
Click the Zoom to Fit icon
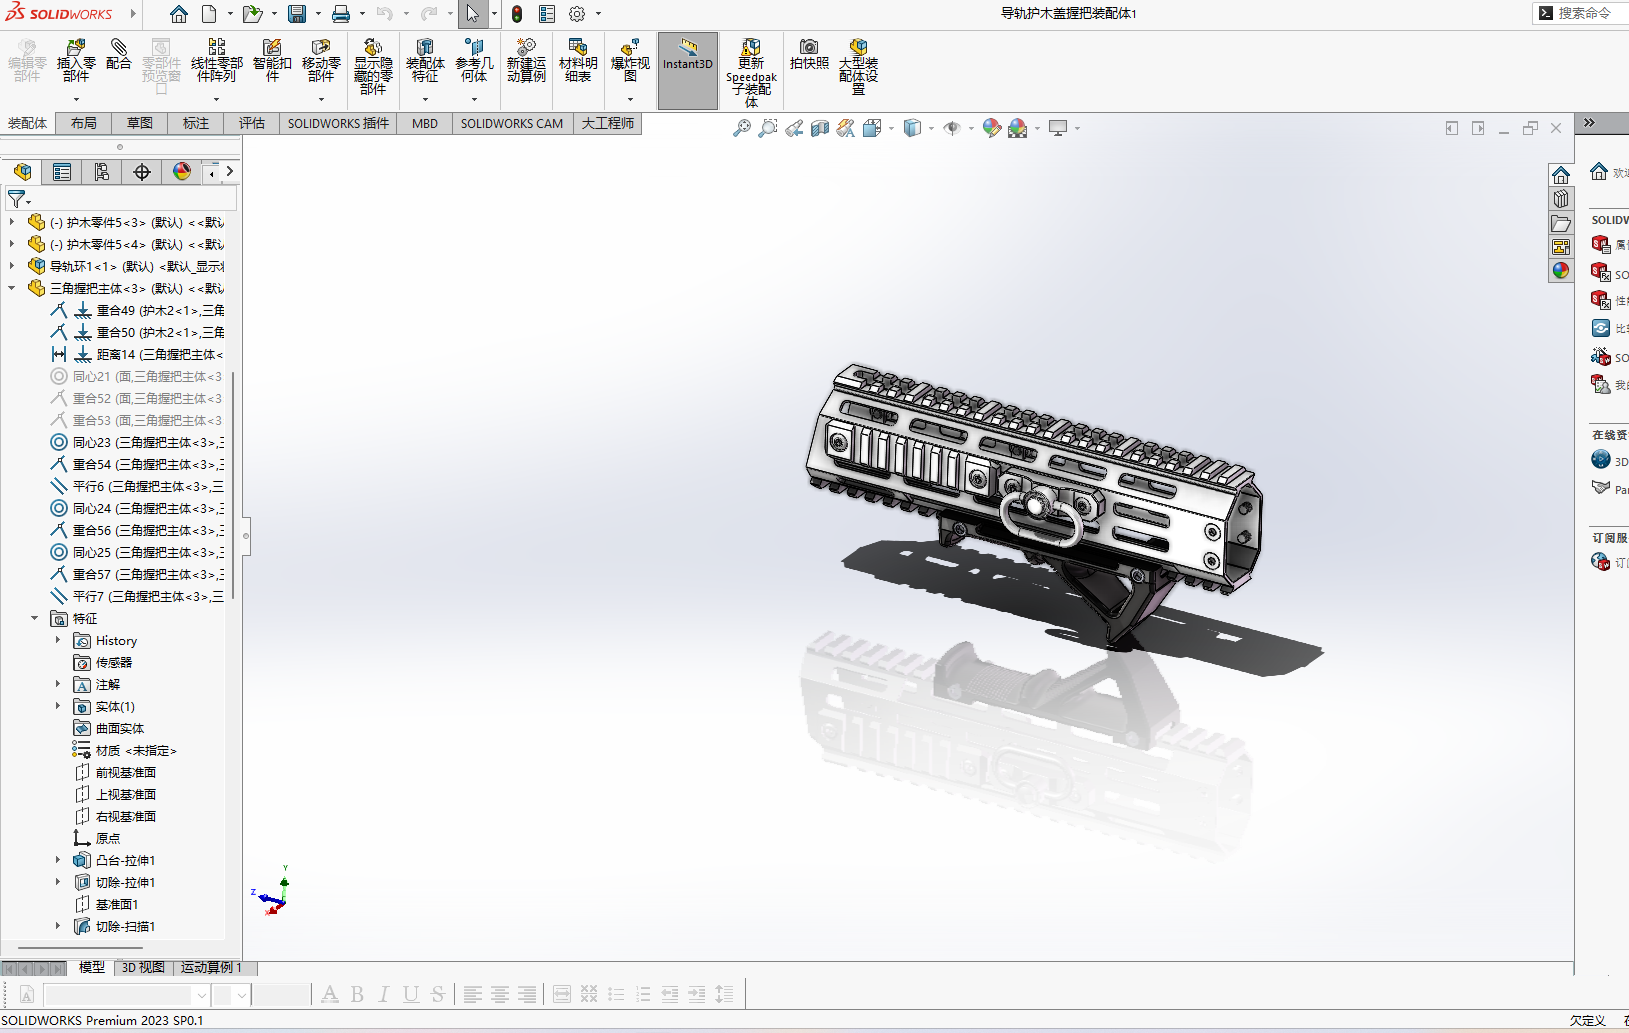click(x=742, y=128)
